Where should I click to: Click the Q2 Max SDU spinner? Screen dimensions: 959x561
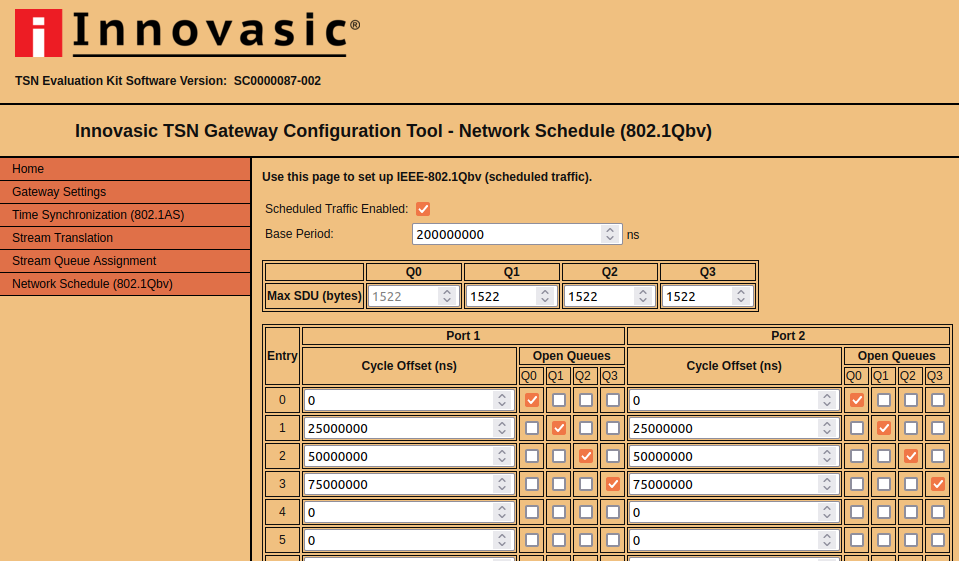(642, 297)
